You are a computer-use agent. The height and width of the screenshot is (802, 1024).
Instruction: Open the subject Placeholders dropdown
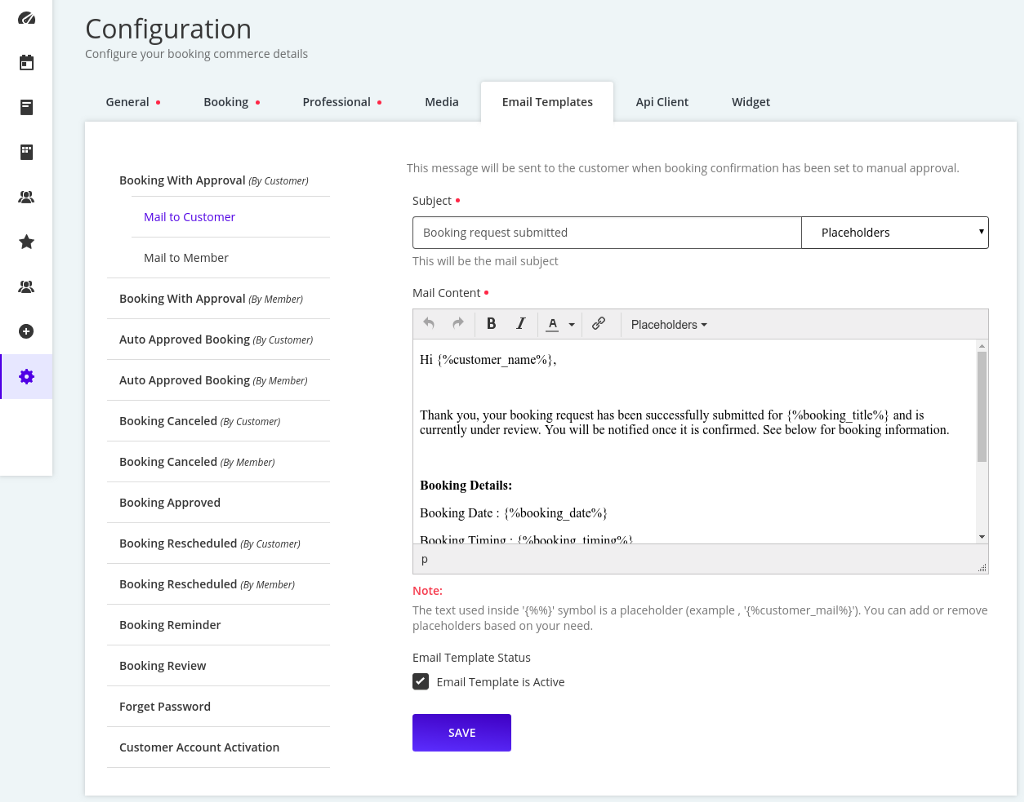pyautogui.click(x=894, y=232)
